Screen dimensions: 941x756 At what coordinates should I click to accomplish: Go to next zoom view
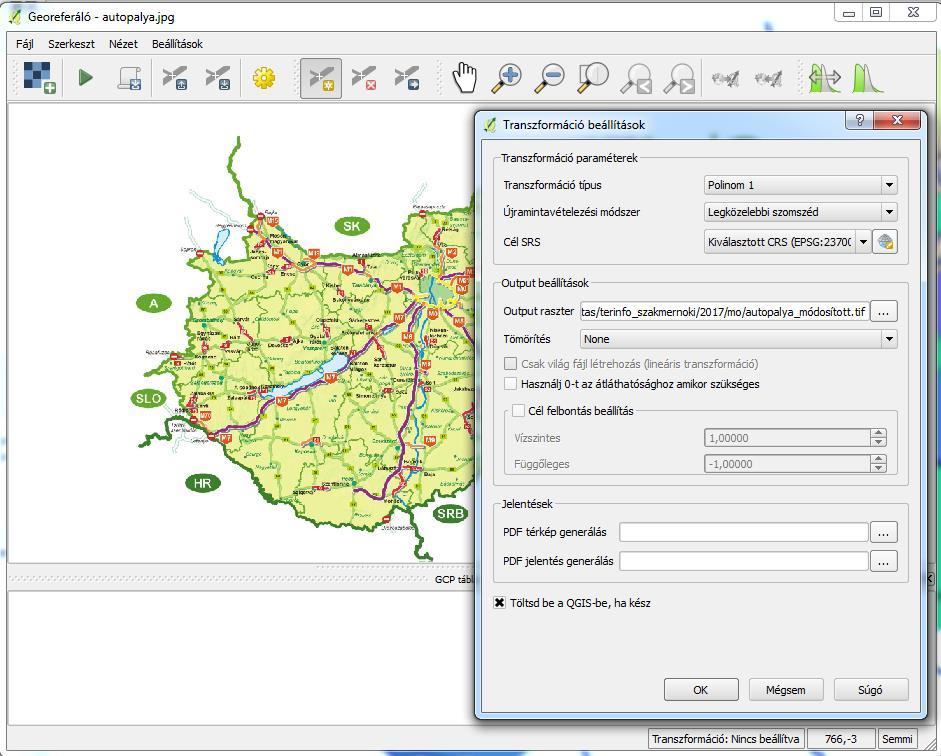point(679,79)
